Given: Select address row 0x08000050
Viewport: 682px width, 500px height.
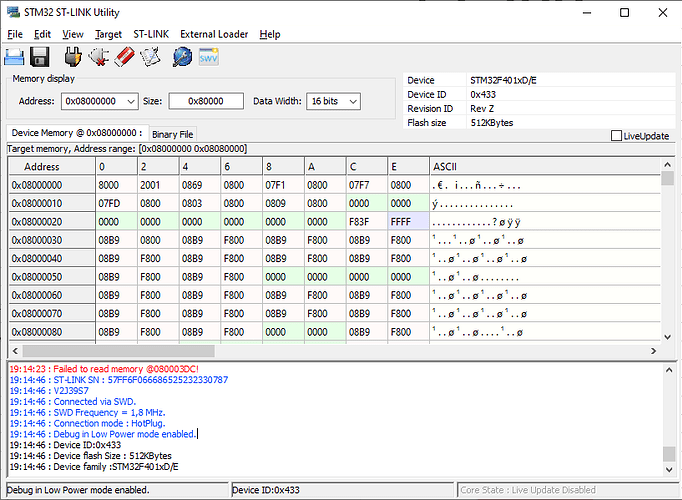Looking at the screenshot, I should tap(52, 277).
